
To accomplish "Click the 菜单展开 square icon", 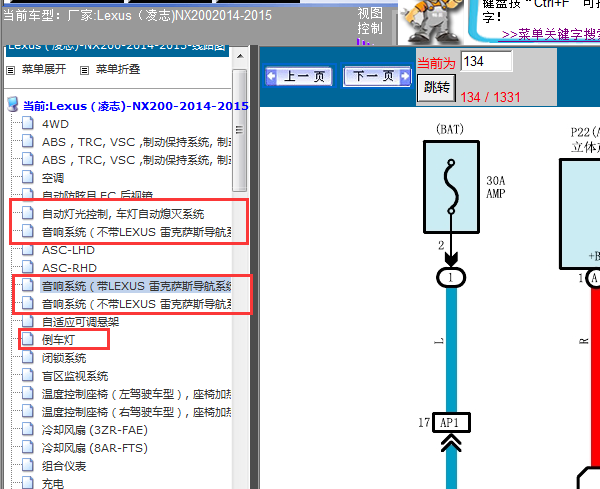I will point(11,70).
